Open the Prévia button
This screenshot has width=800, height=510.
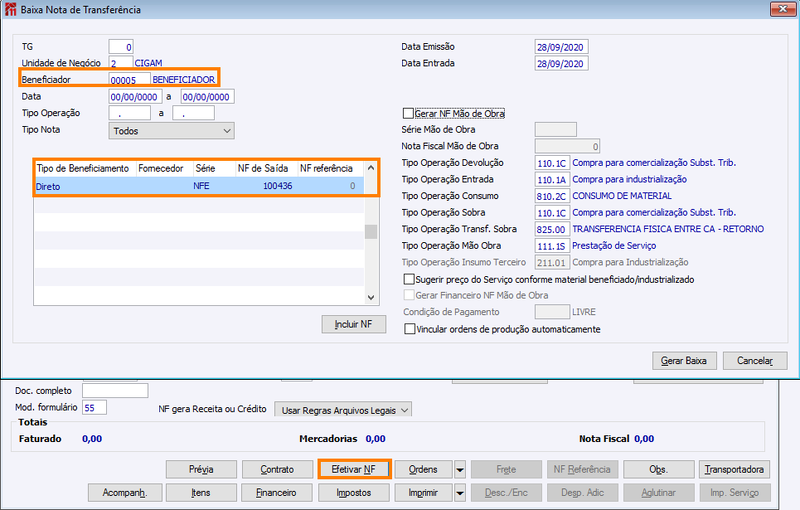click(x=202, y=469)
